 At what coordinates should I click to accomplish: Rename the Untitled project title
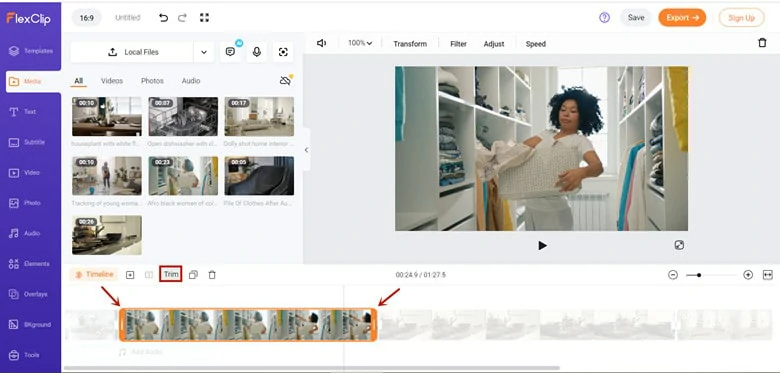pyautogui.click(x=128, y=18)
